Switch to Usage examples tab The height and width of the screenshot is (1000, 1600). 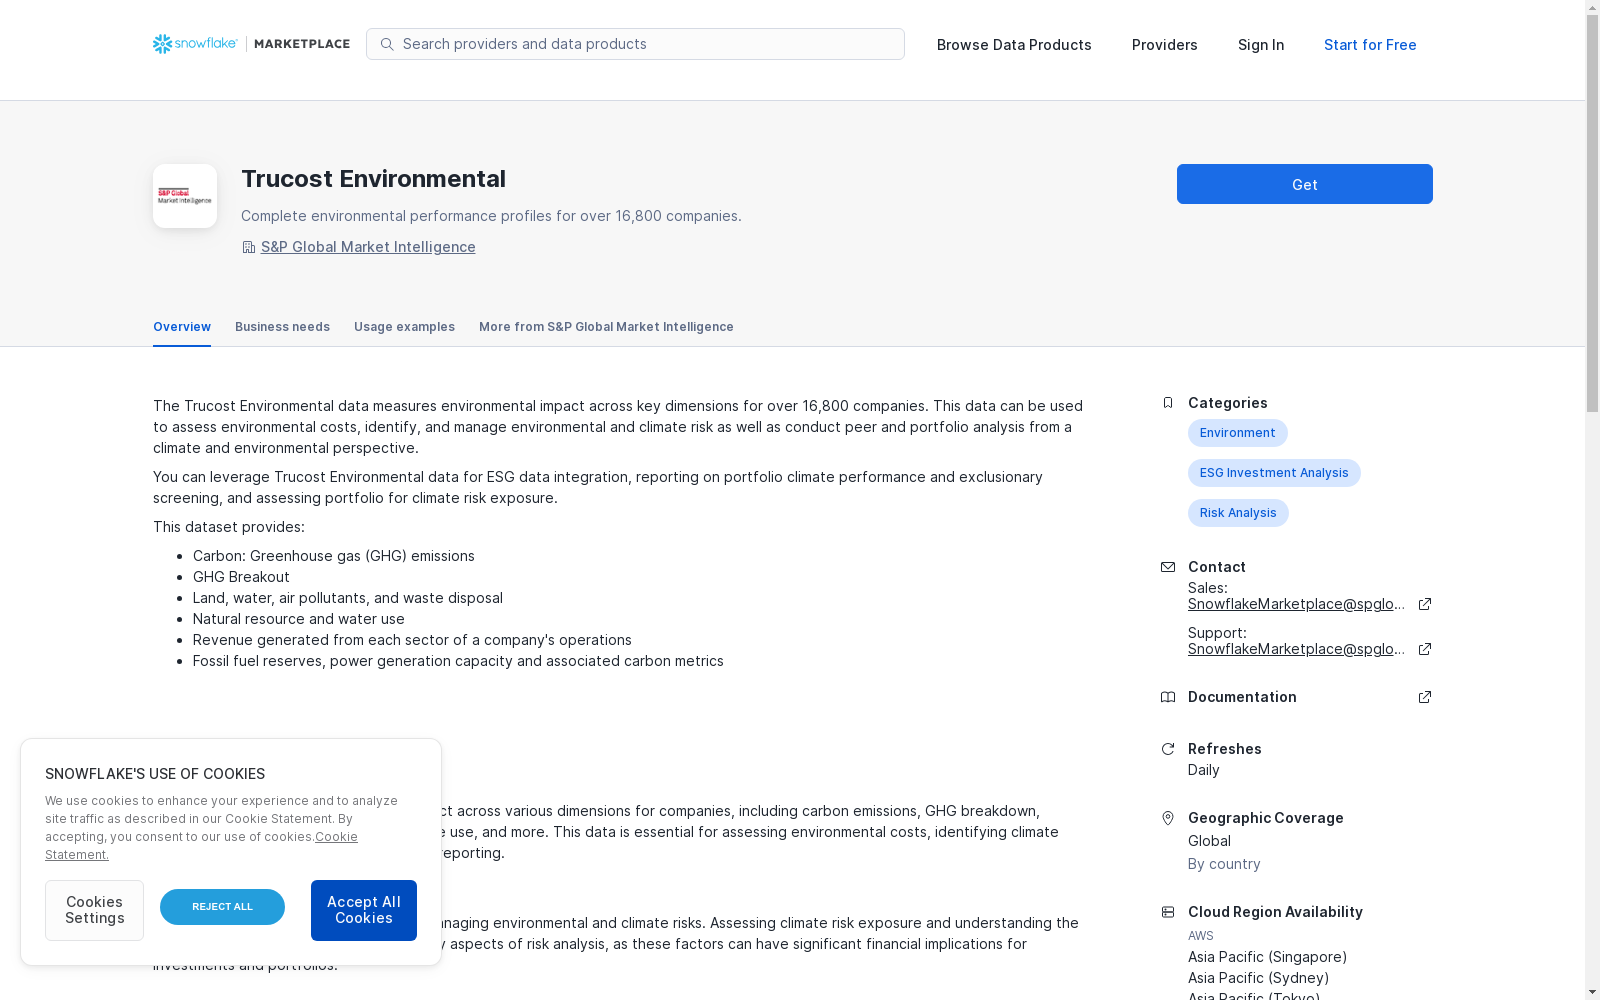(404, 327)
